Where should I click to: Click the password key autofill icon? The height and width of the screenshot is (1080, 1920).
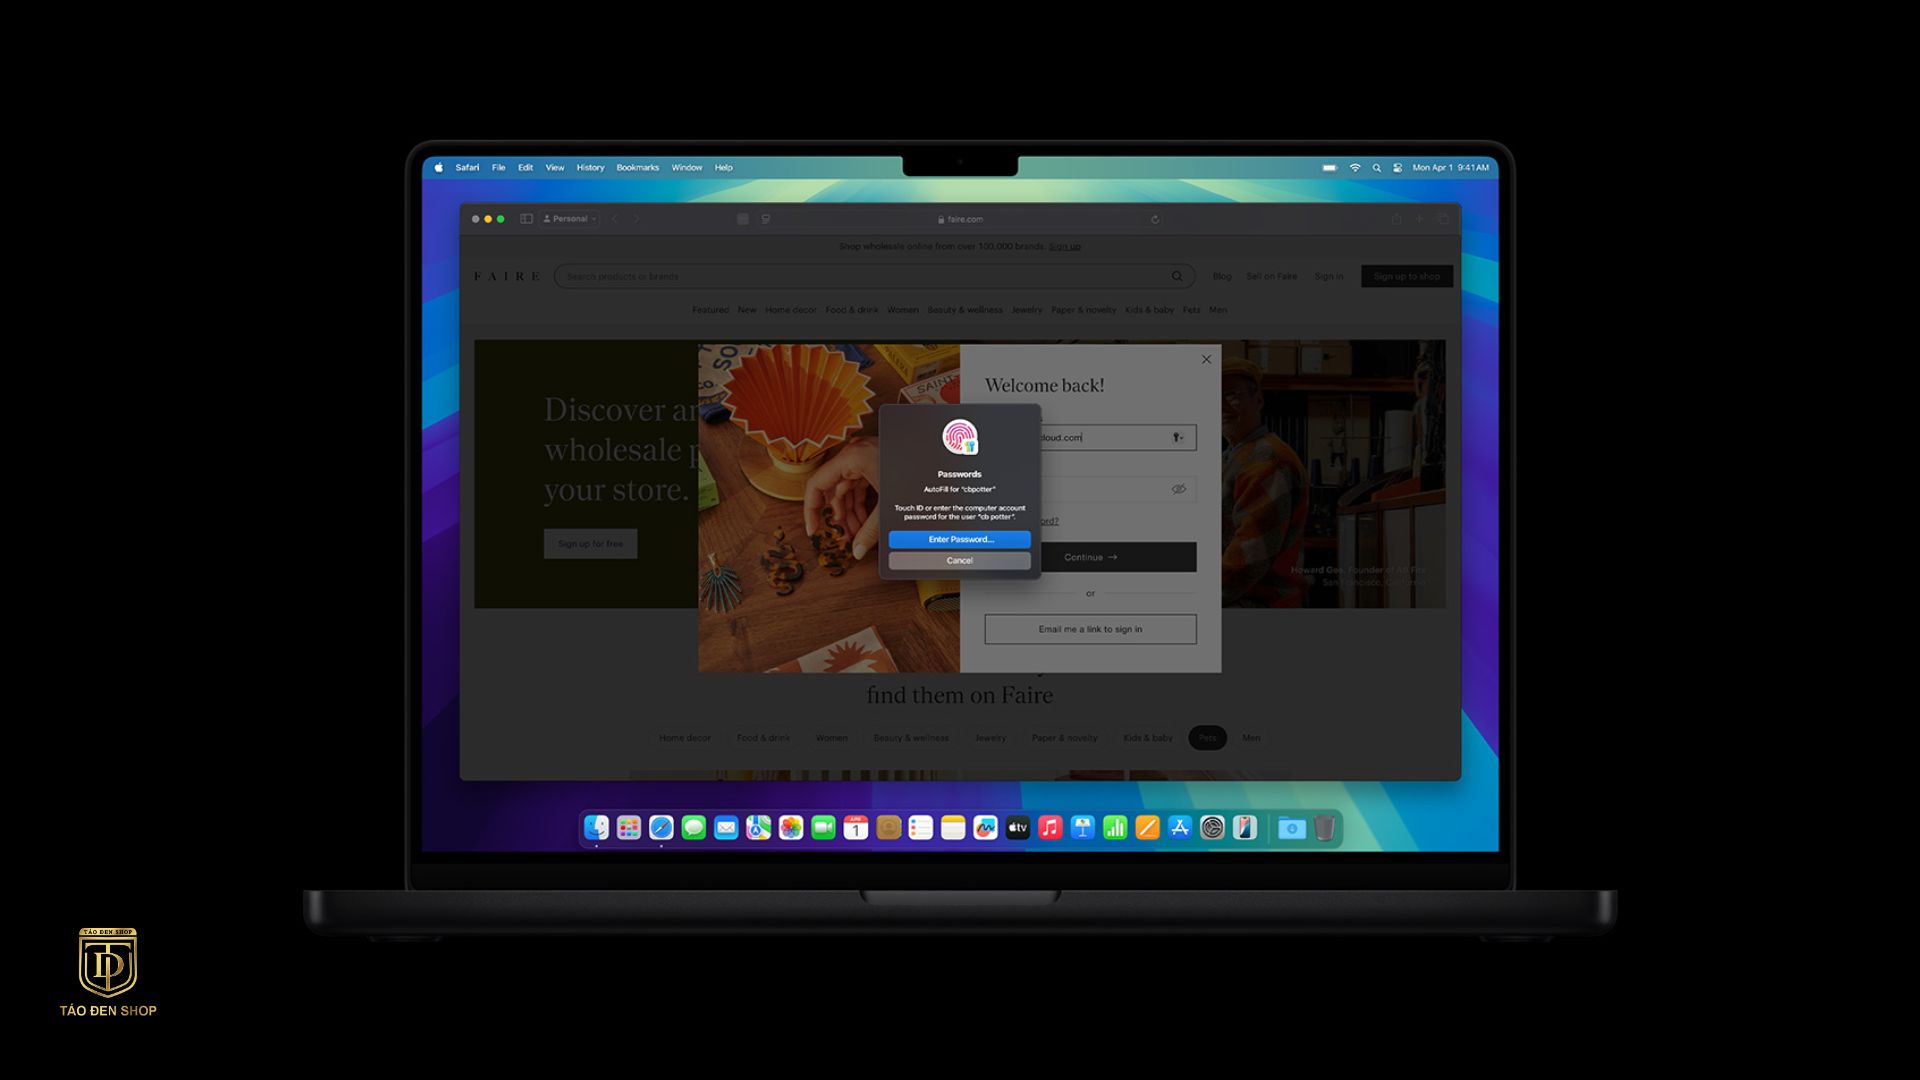[x=1178, y=437]
